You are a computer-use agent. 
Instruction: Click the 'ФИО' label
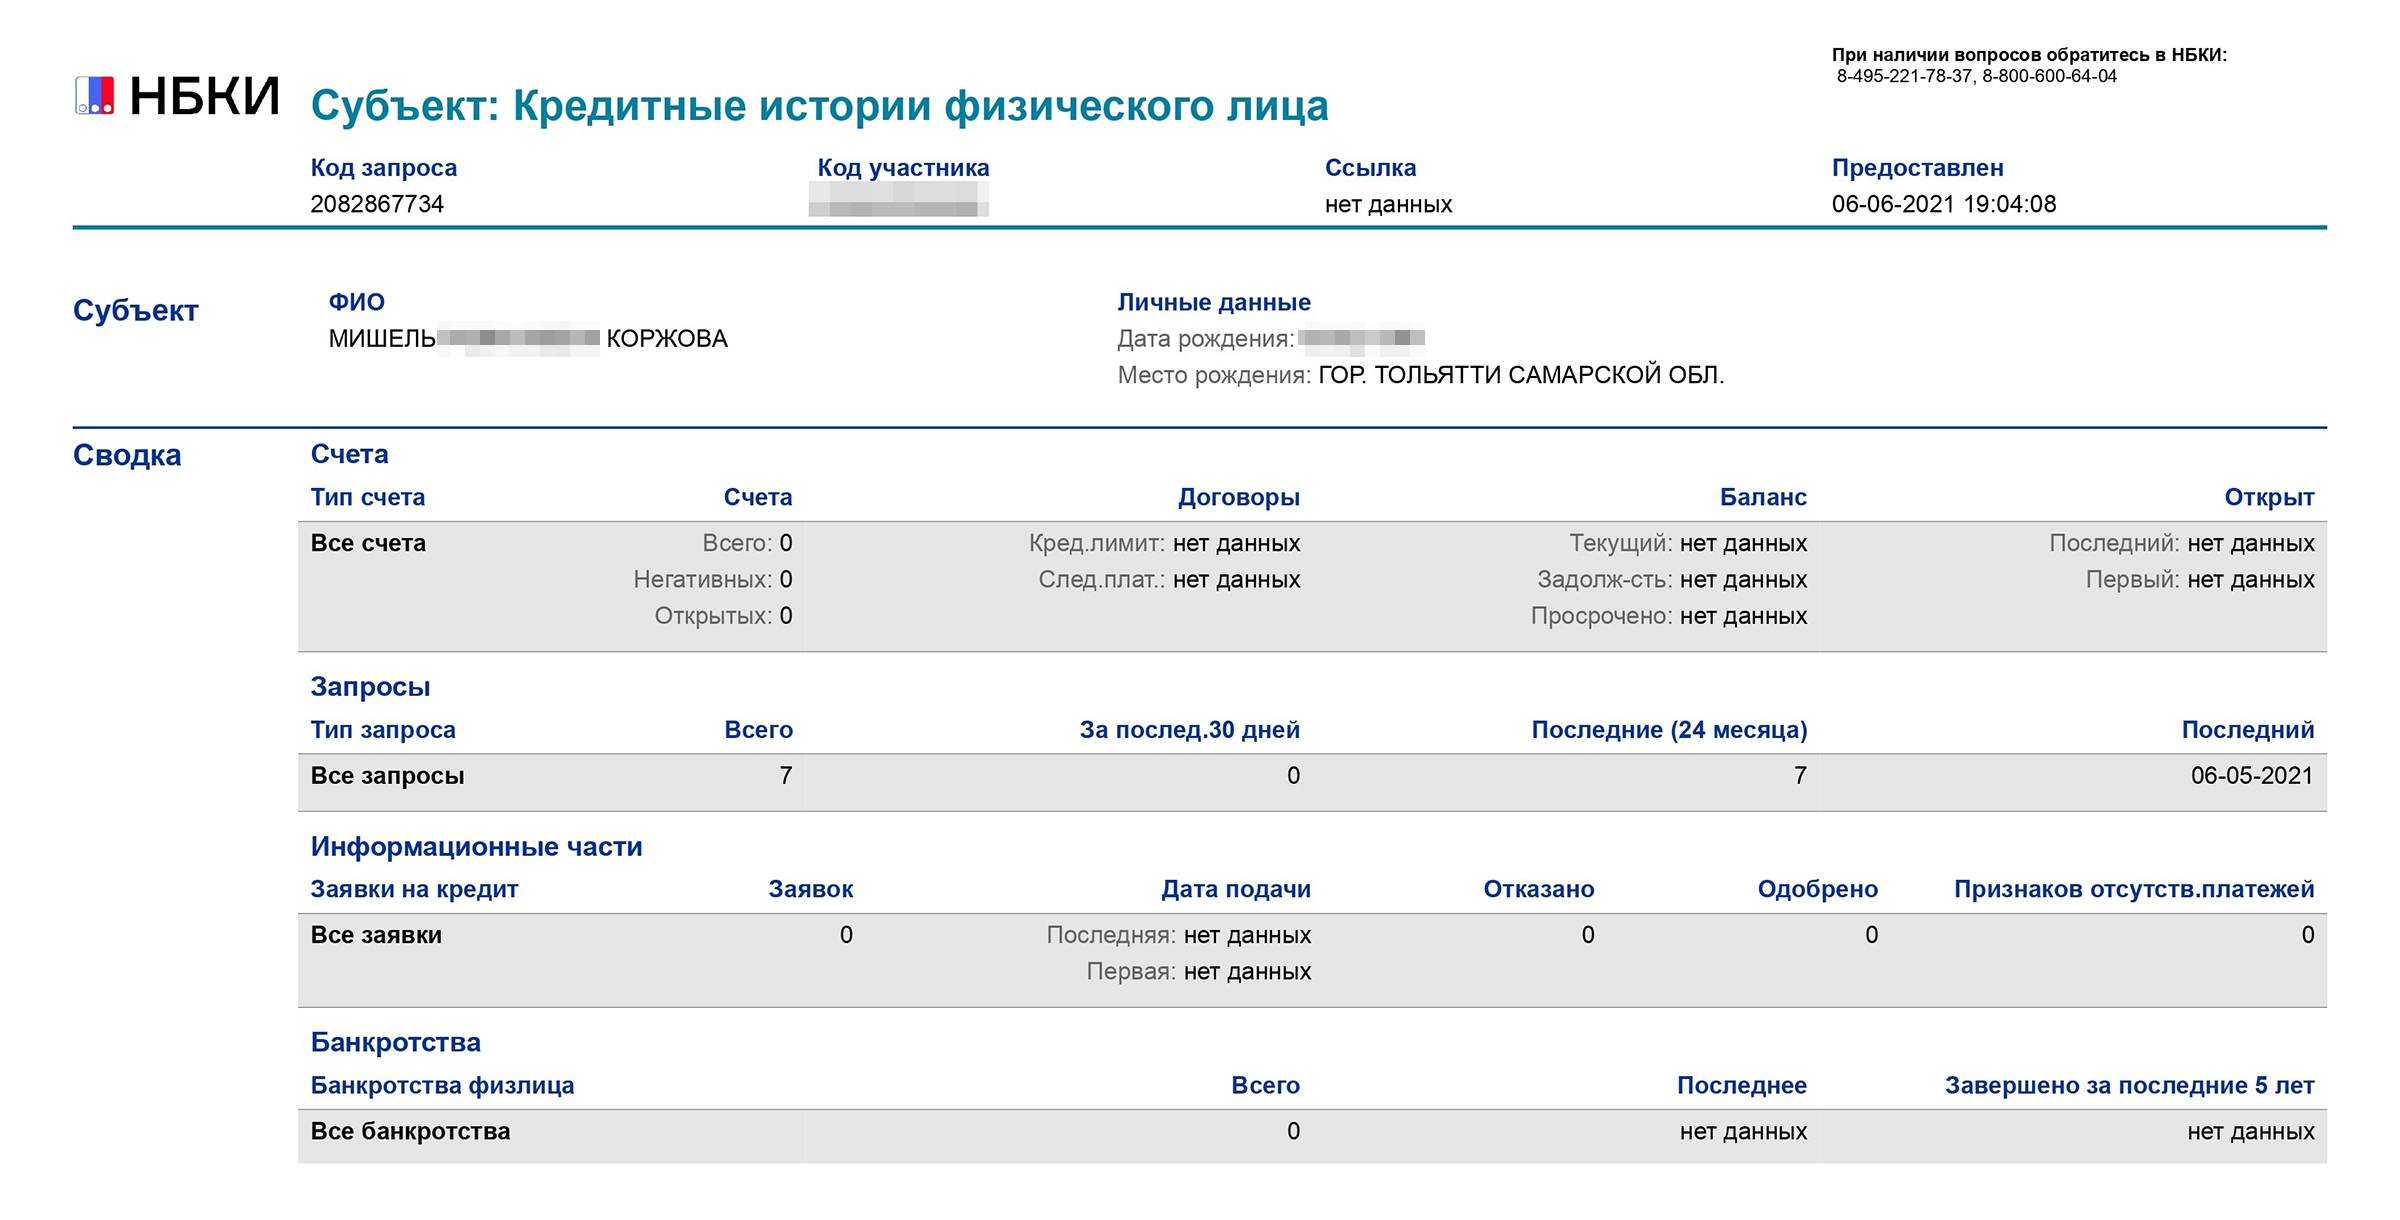pos(357,302)
